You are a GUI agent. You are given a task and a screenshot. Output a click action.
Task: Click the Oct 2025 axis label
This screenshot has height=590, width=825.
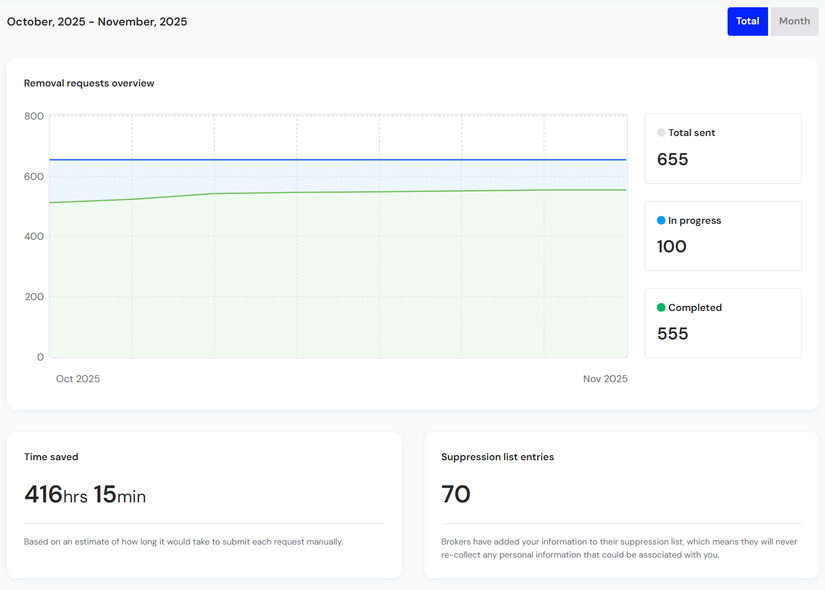[x=78, y=379]
